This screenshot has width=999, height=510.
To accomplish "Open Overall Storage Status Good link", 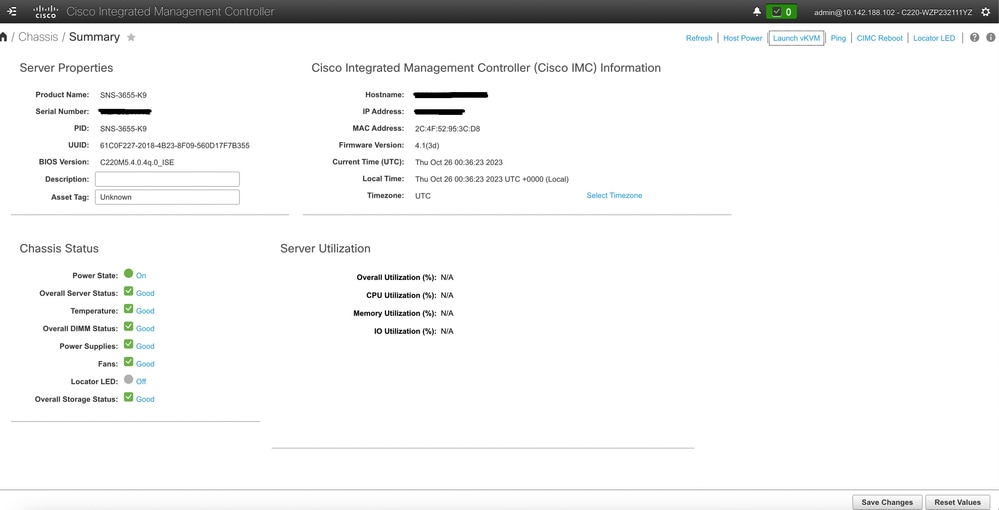I will (145, 399).
